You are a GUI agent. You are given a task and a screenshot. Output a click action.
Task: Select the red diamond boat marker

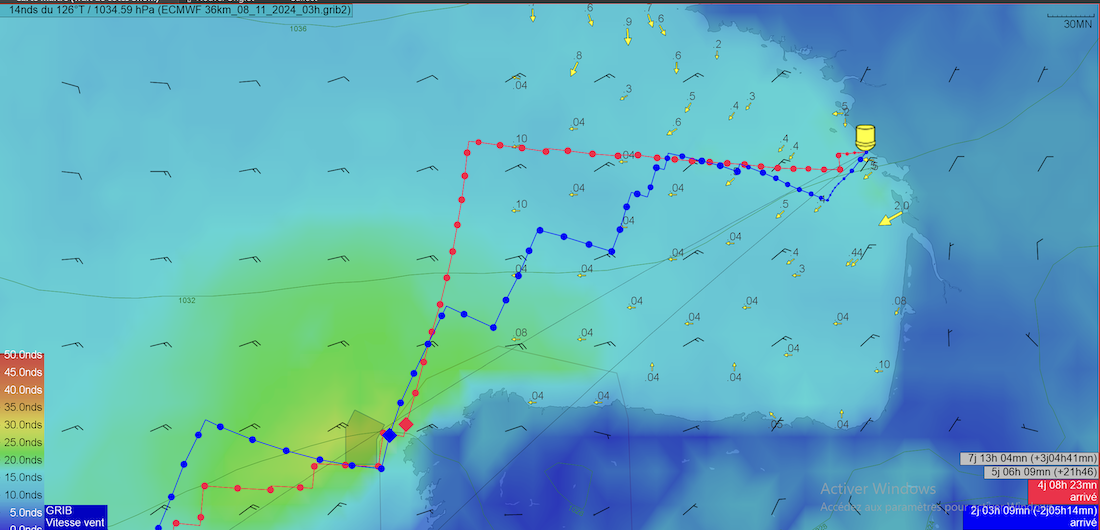(x=406, y=425)
